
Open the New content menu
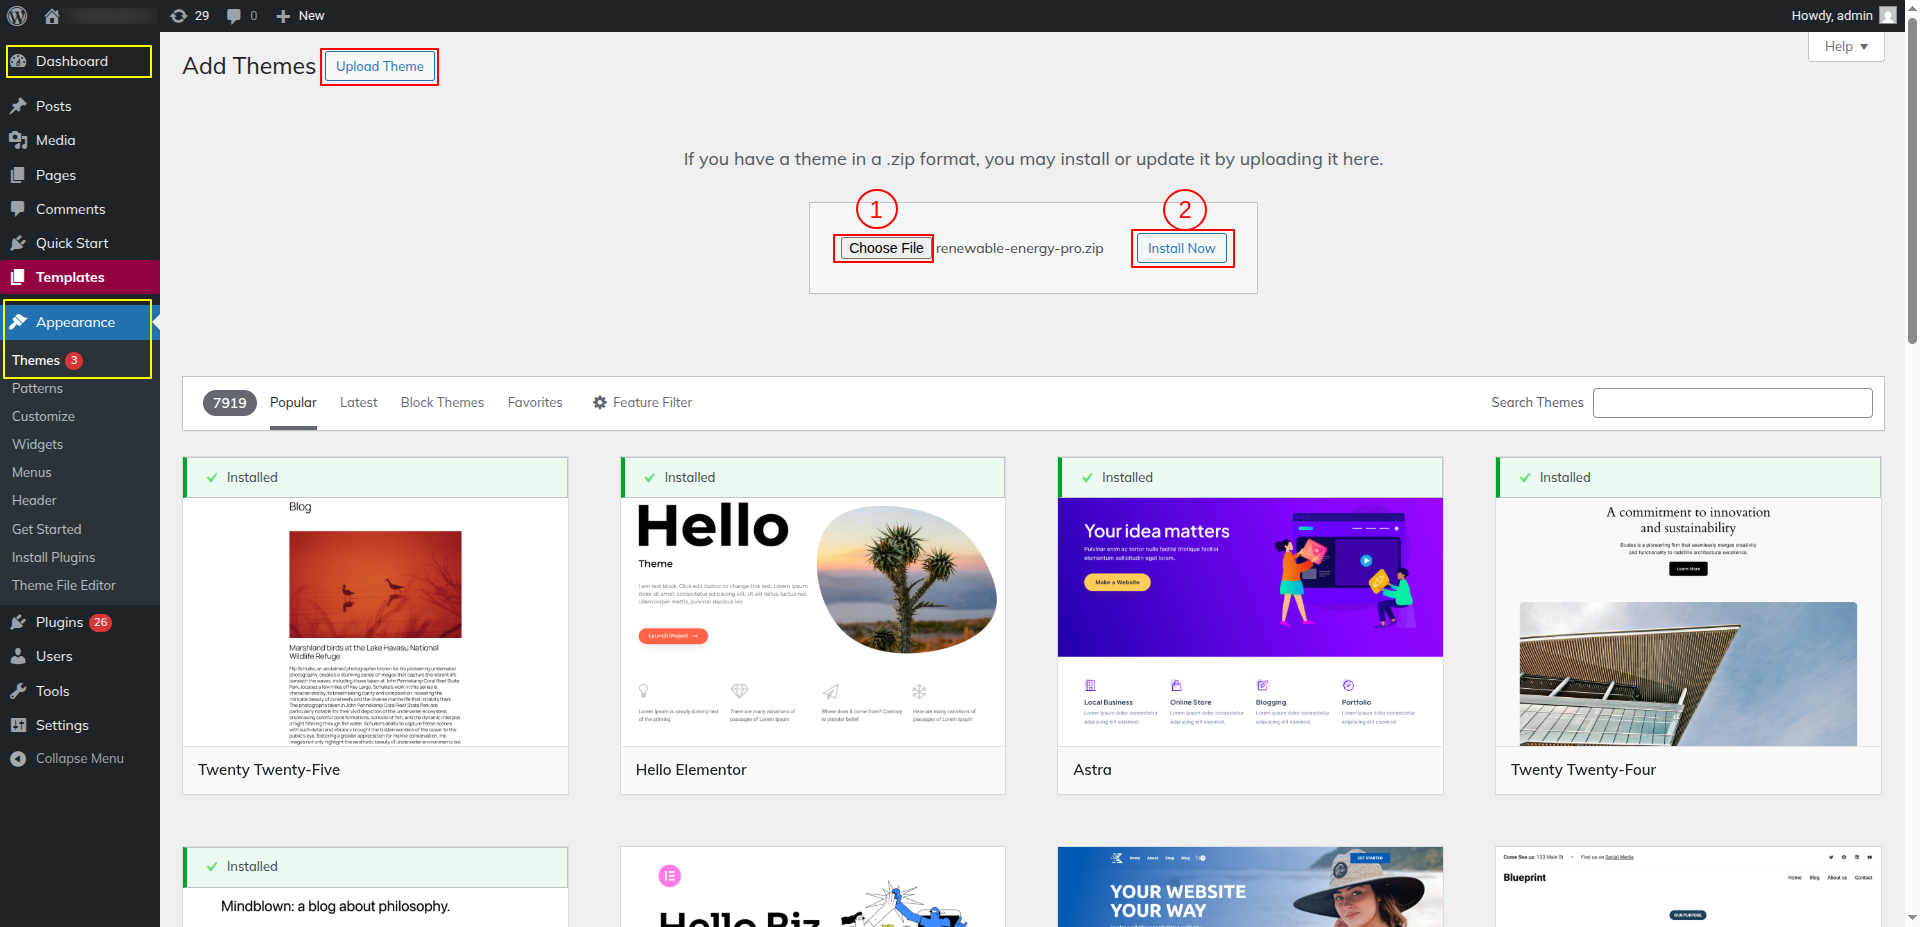pos(300,16)
